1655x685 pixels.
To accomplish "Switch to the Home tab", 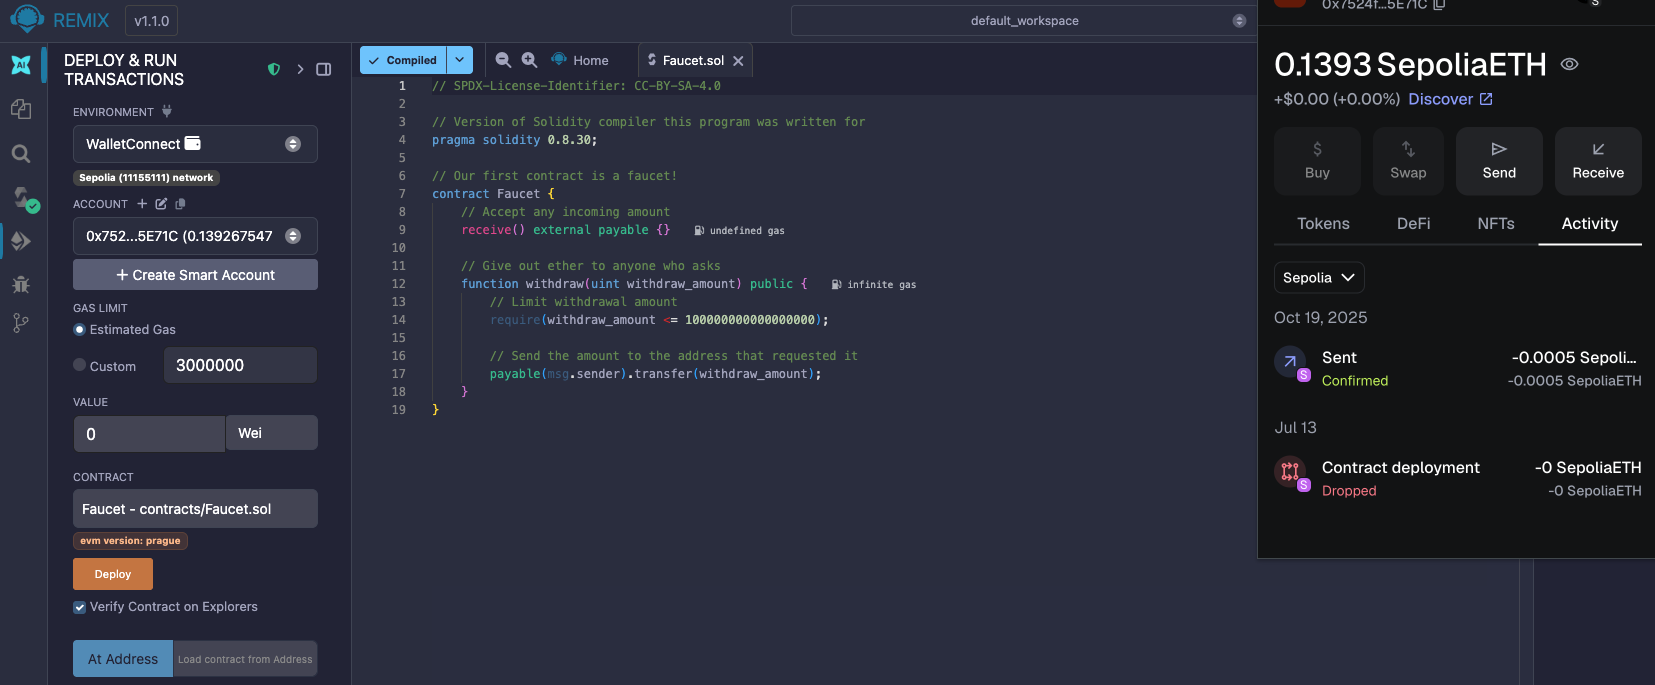I will click(x=580, y=61).
